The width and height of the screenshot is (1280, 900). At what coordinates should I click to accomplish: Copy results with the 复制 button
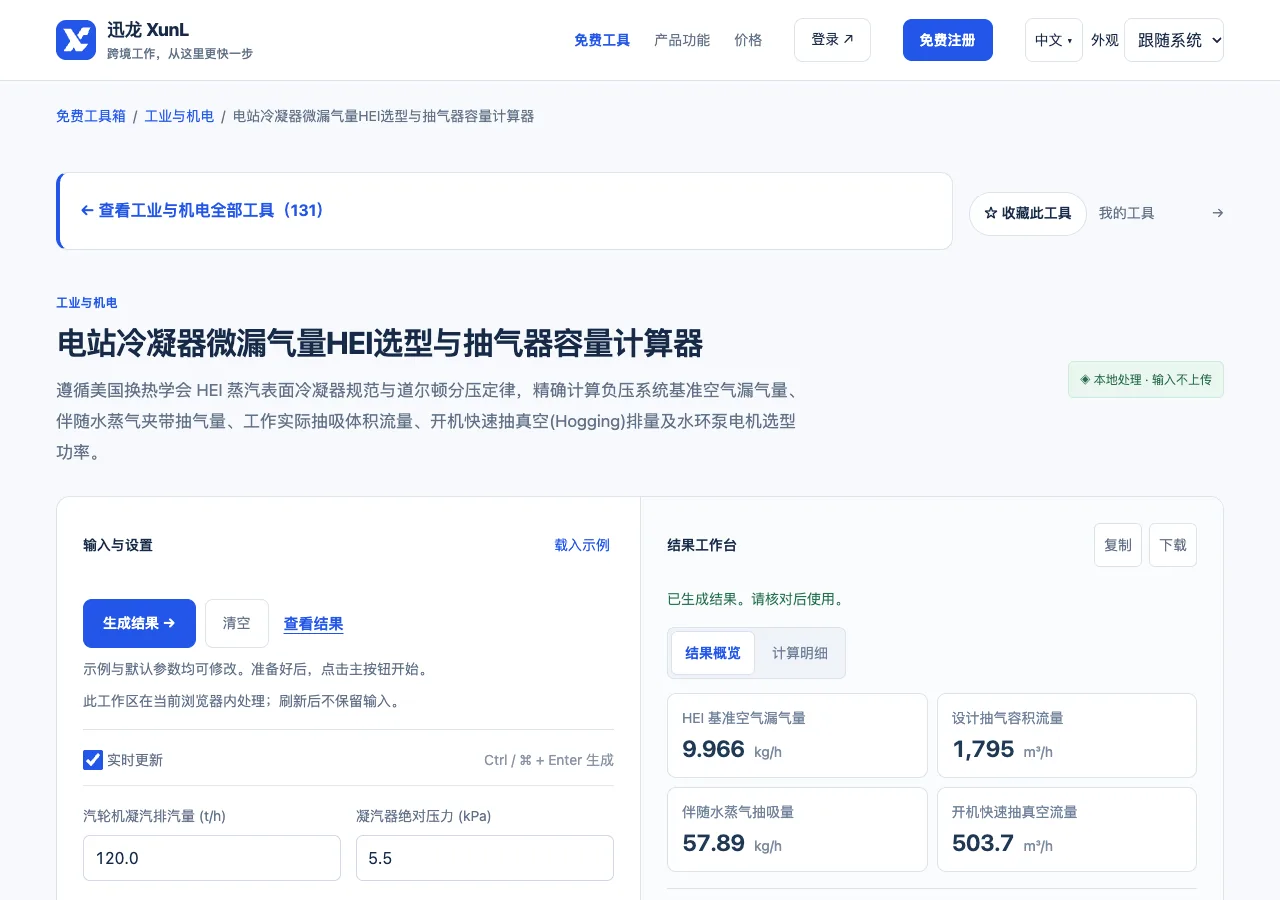[x=1118, y=545]
